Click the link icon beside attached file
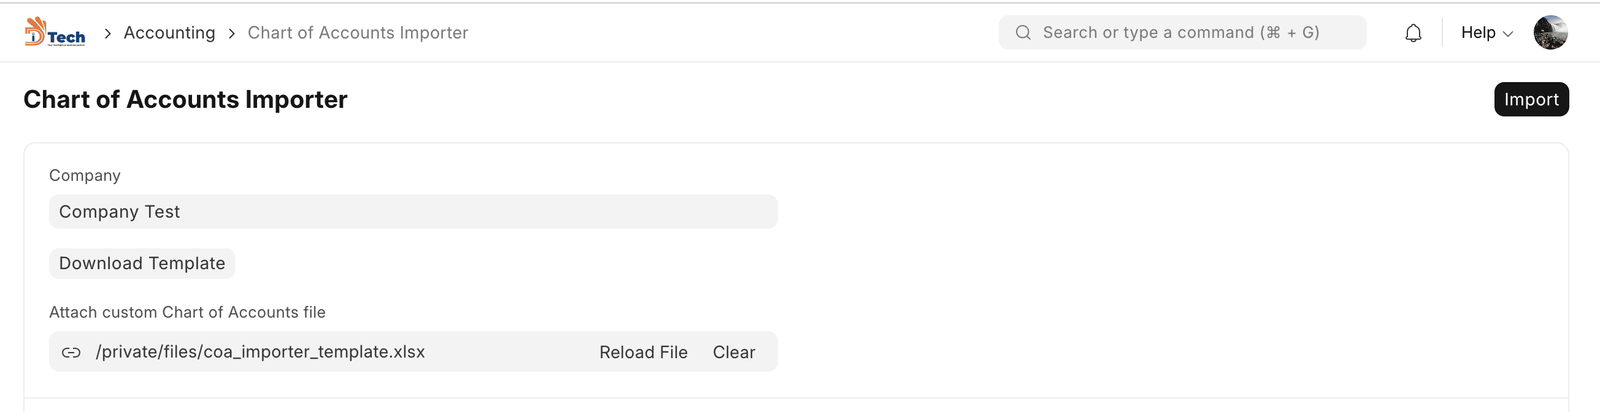Image resolution: width=1600 pixels, height=412 pixels. pyautogui.click(x=71, y=352)
